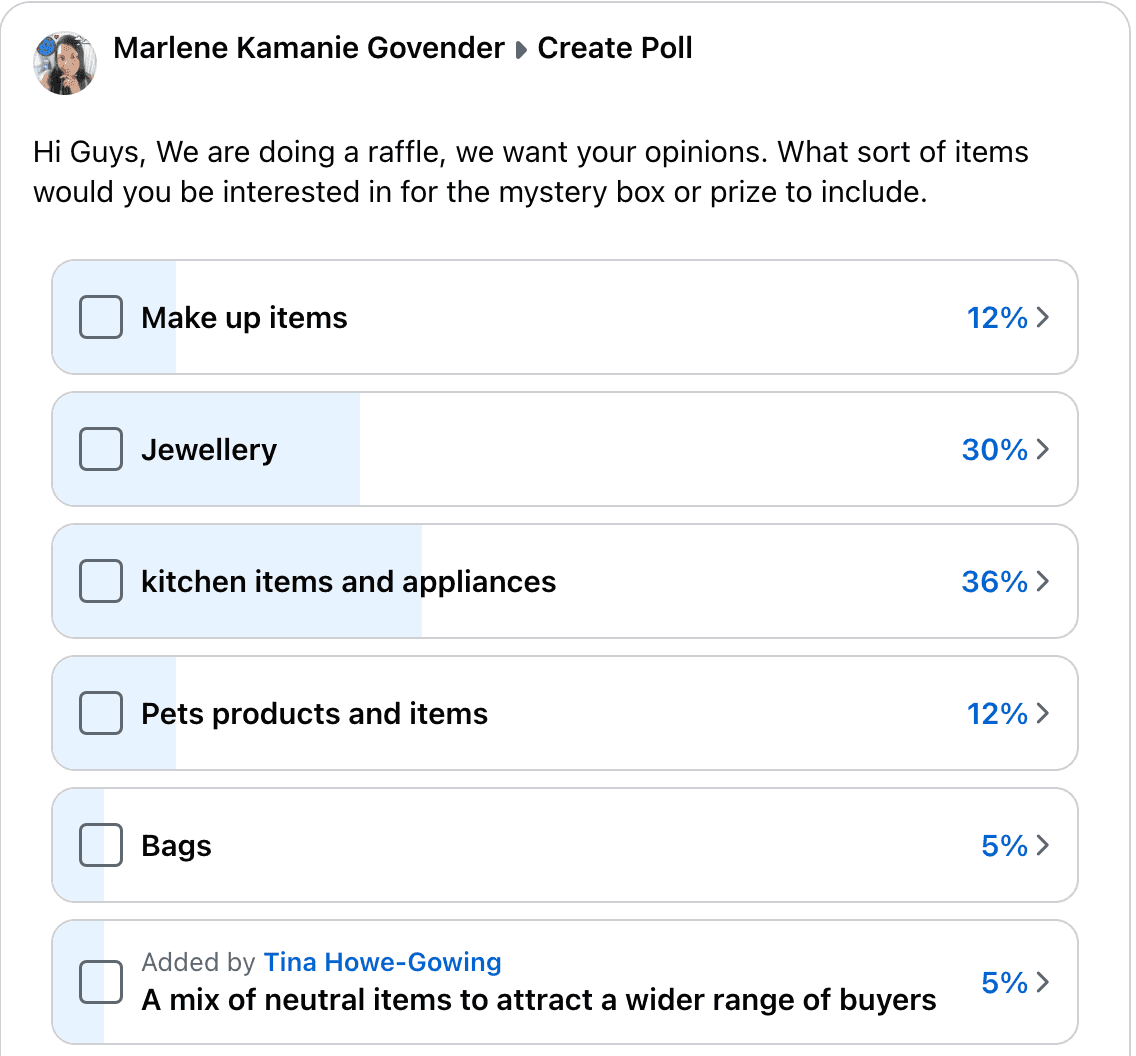Check the Bags poll option
This screenshot has height=1056, width=1136.
(101, 846)
